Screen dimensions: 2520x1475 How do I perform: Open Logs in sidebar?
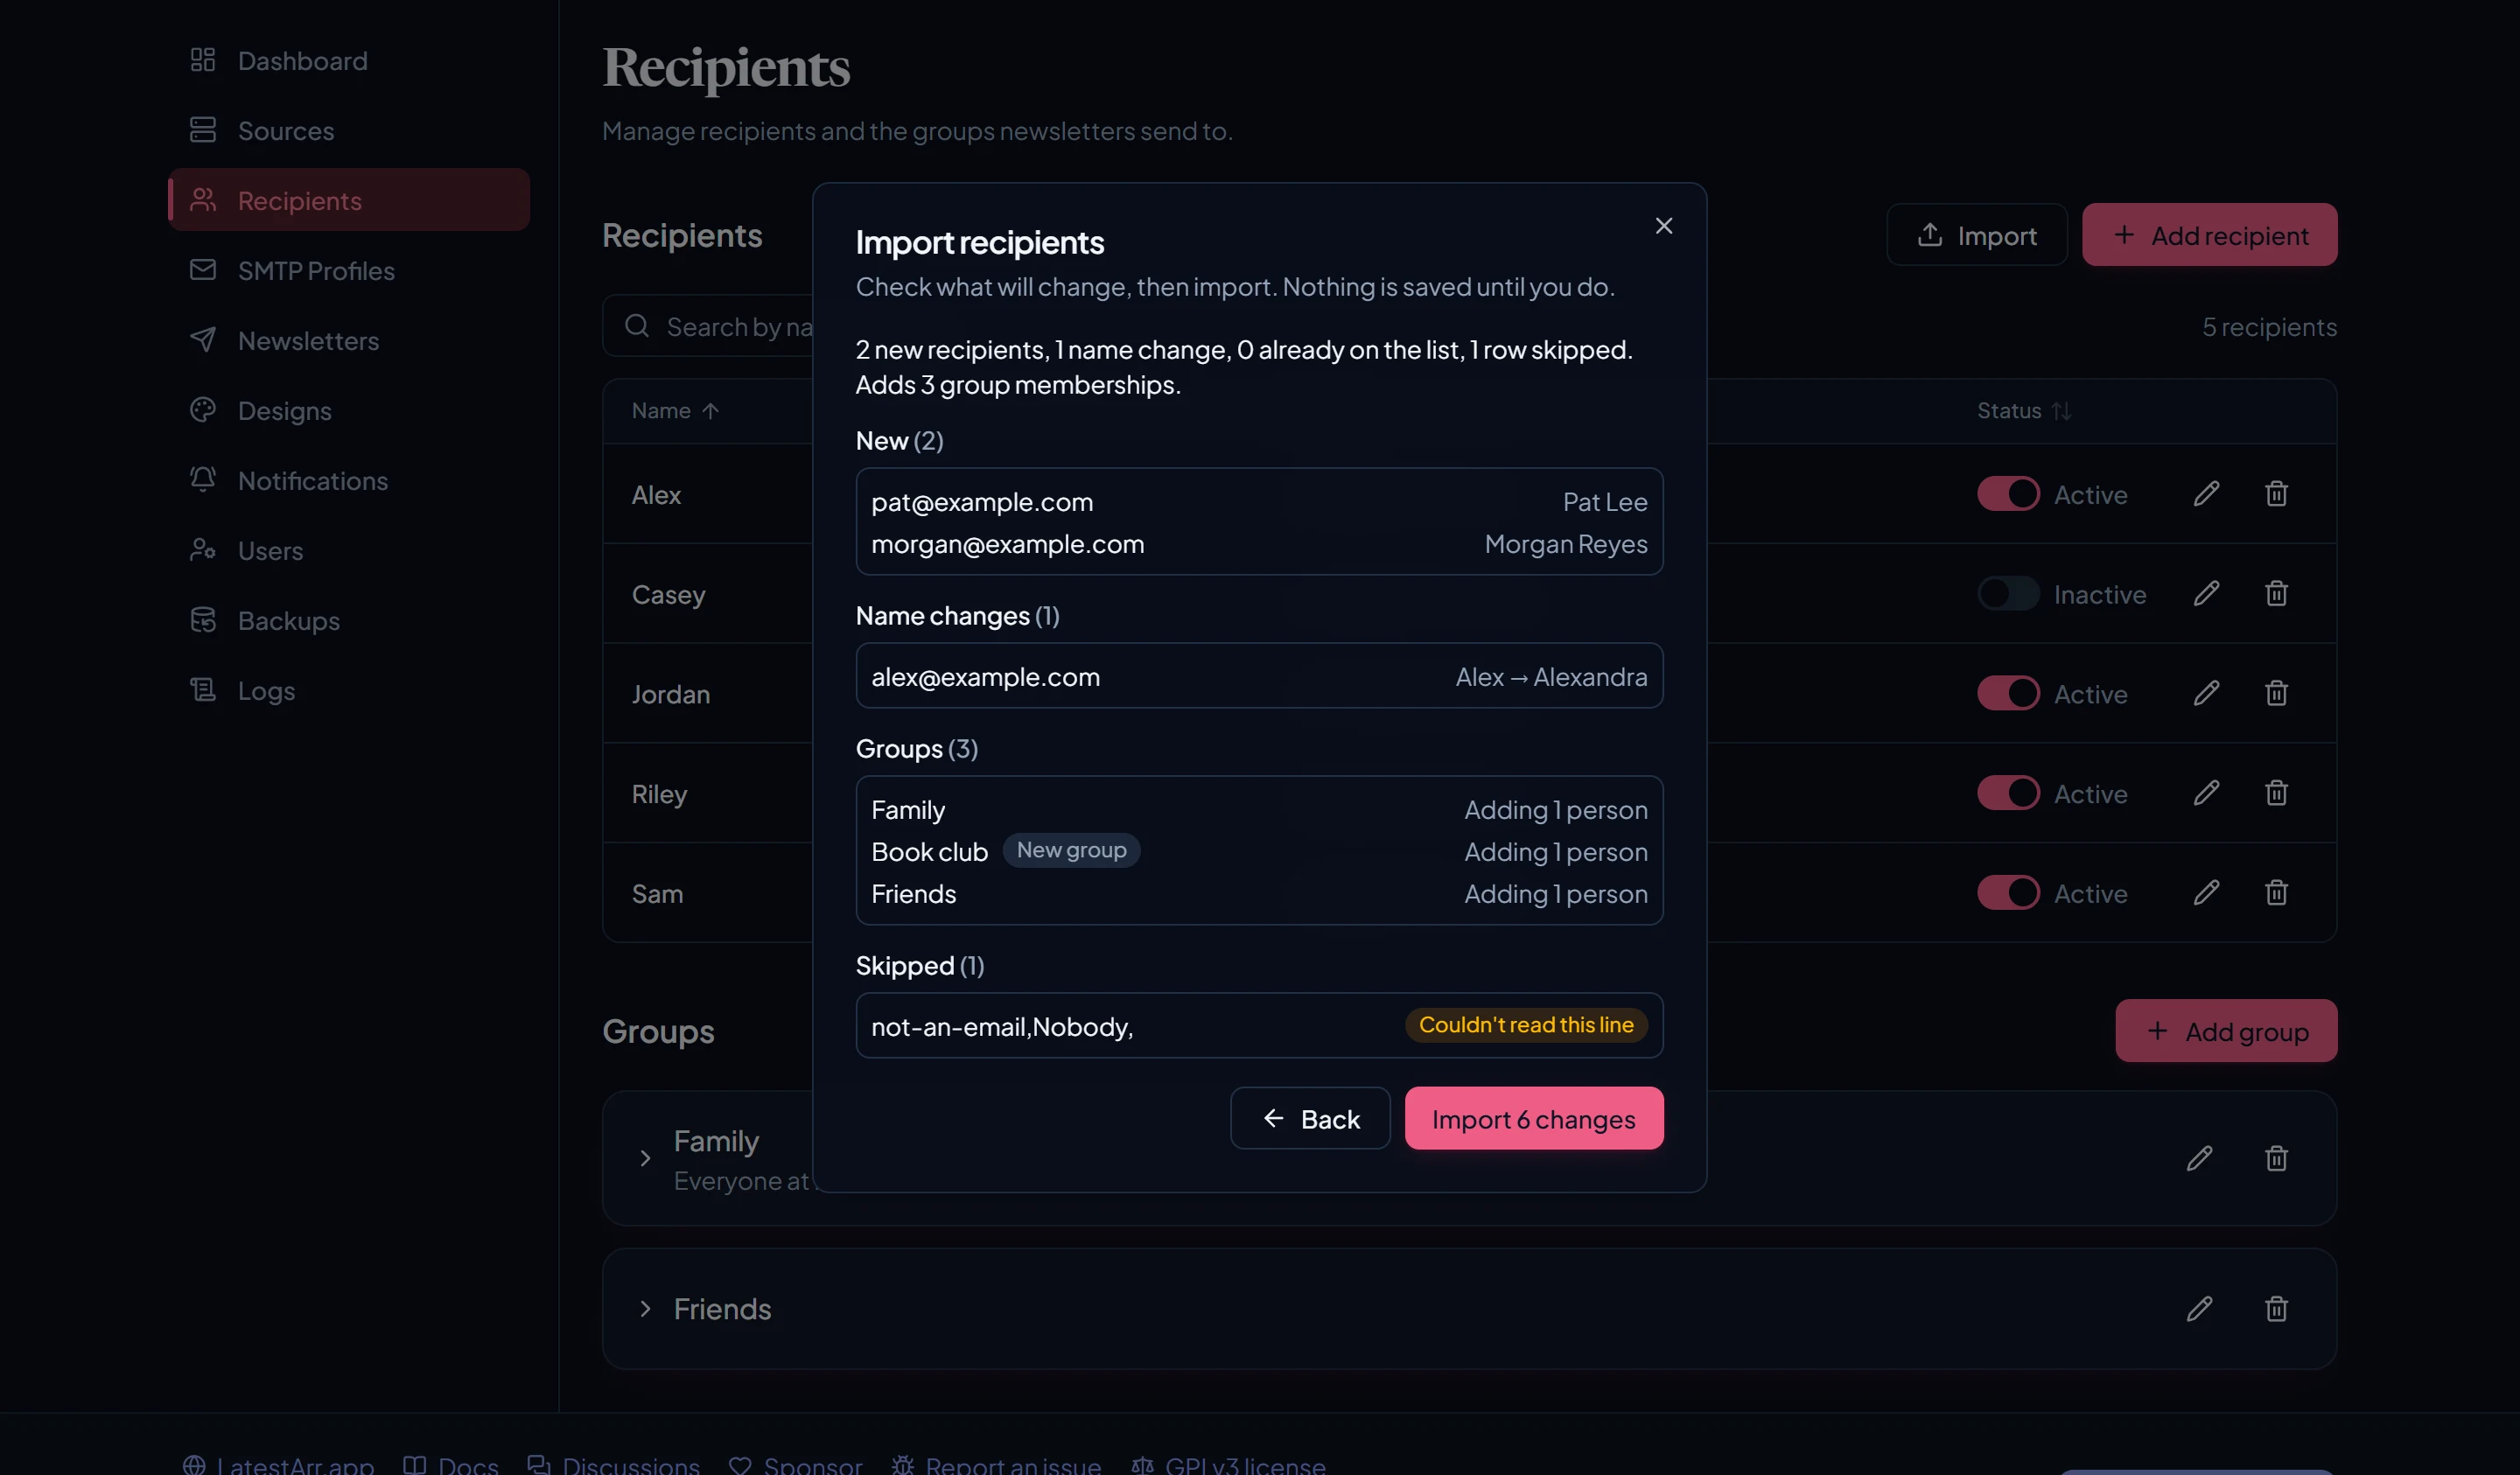pos(349,690)
